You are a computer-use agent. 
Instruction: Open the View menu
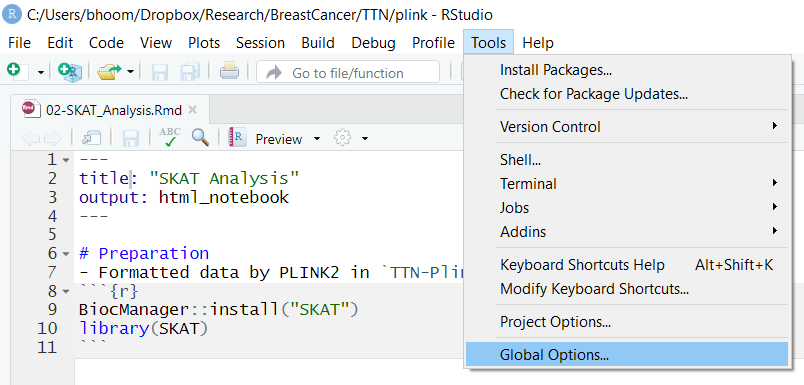[156, 43]
